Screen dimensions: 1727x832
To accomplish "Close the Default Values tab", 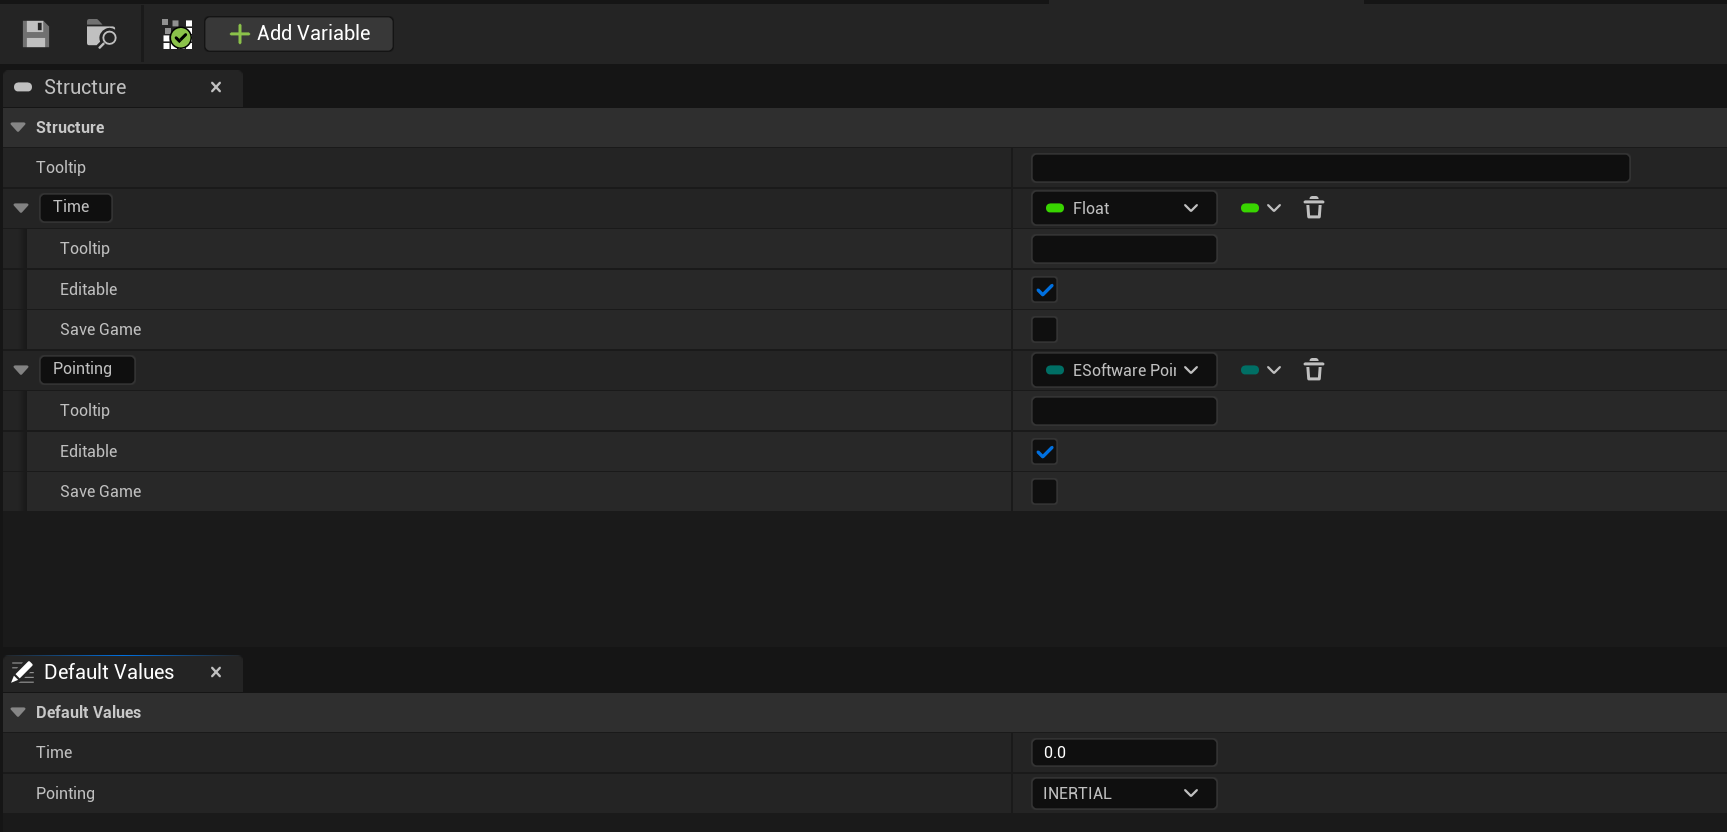I will 216,672.
